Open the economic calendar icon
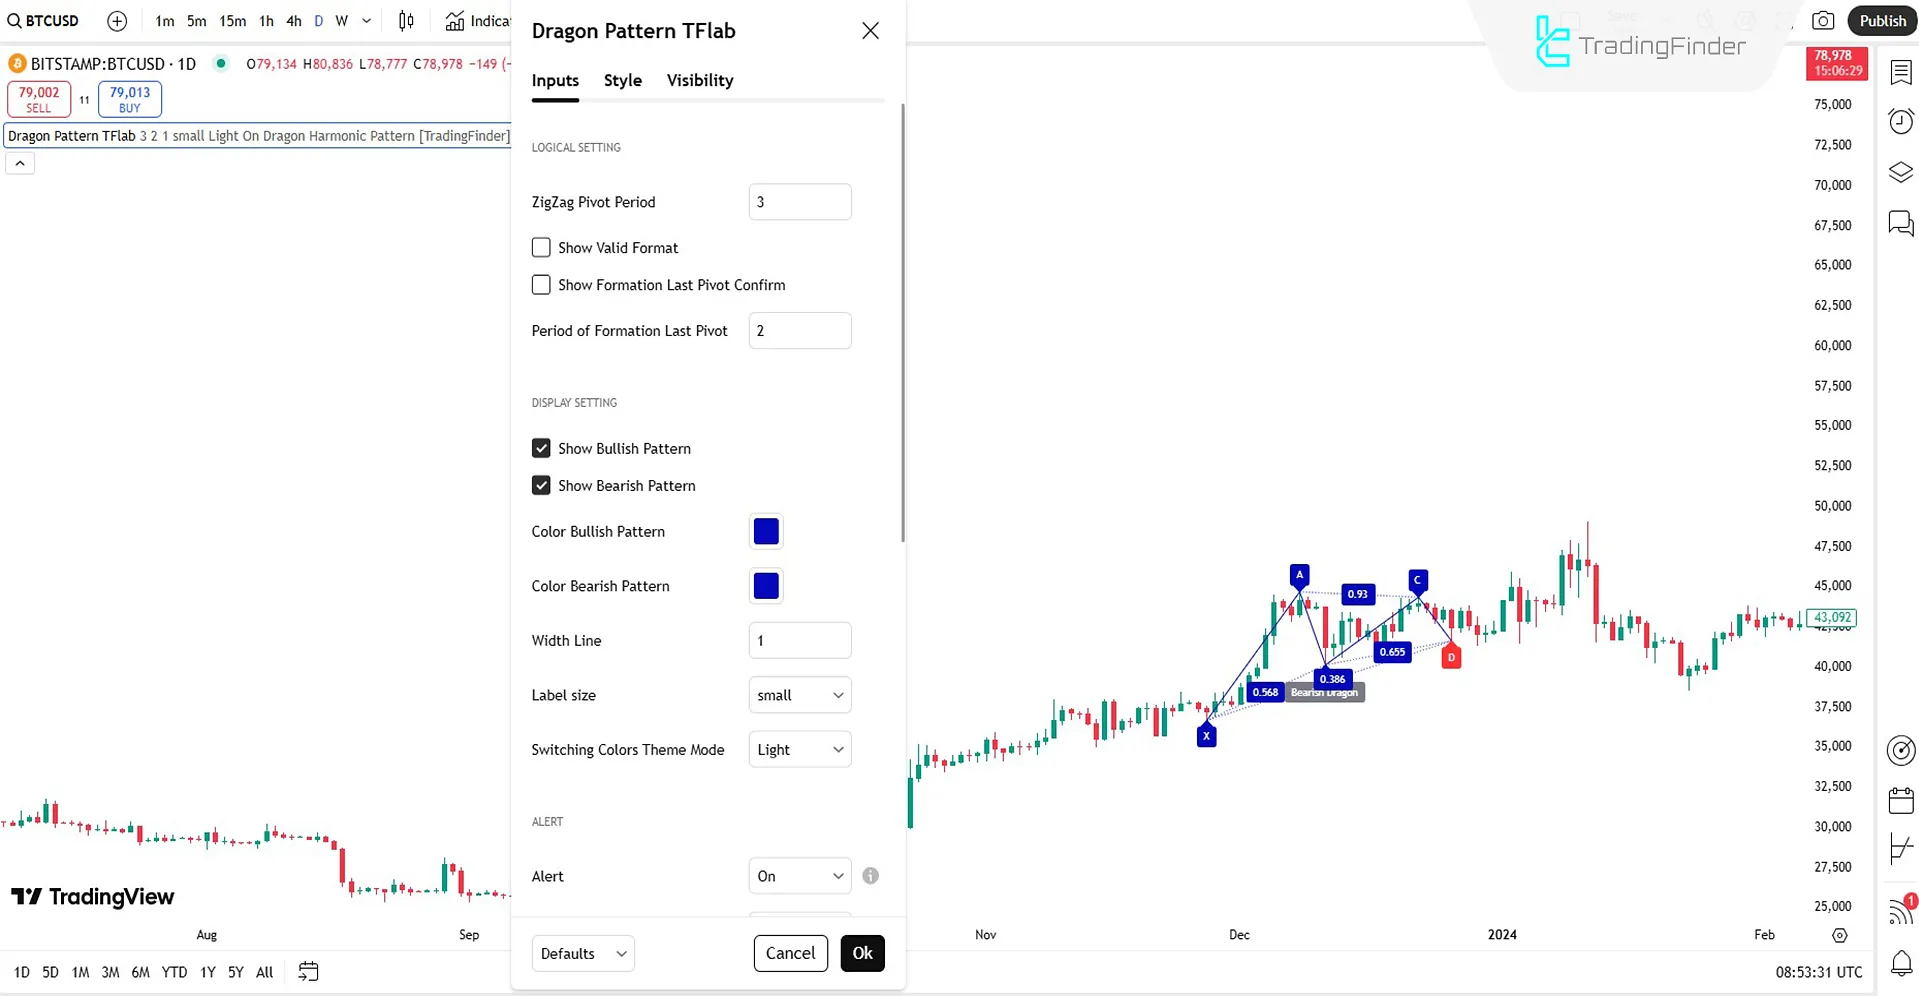Viewport: 1919px width, 996px height. click(x=1901, y=800)
